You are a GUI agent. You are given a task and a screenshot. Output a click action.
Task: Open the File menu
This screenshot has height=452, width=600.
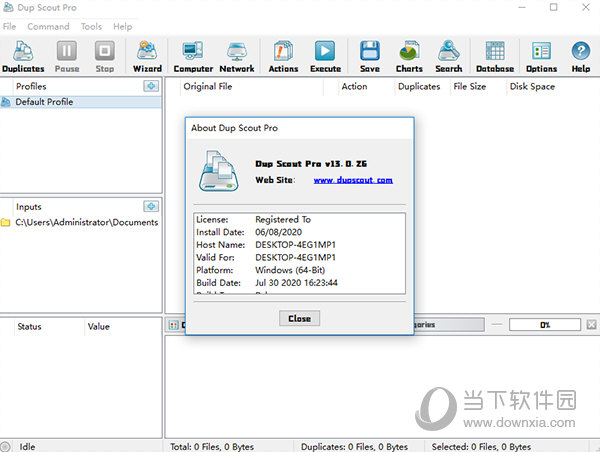click(x=9, y=26)
